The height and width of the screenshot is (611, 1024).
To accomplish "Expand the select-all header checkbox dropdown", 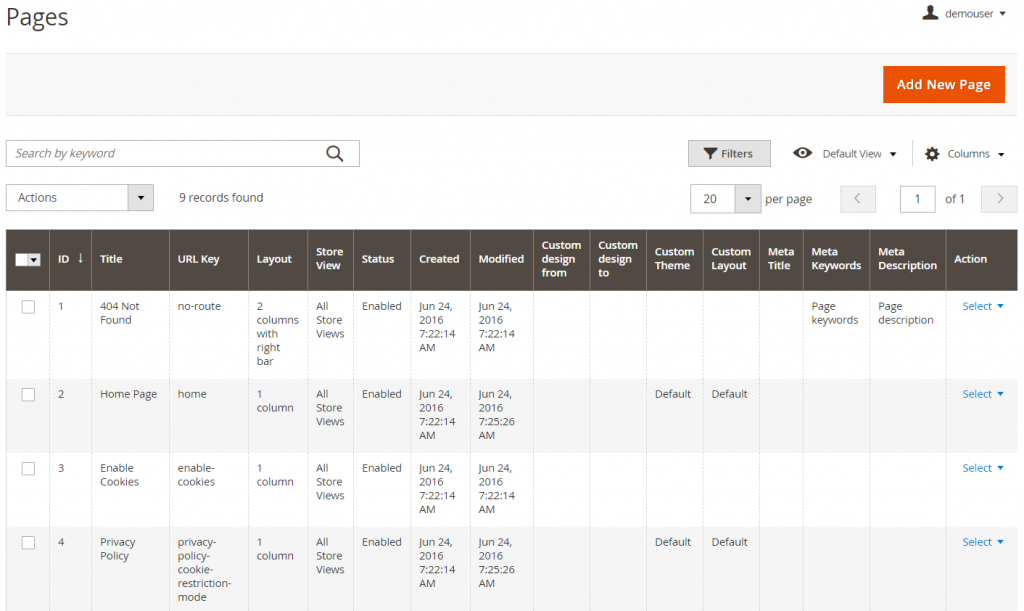I will pos(33,259).
